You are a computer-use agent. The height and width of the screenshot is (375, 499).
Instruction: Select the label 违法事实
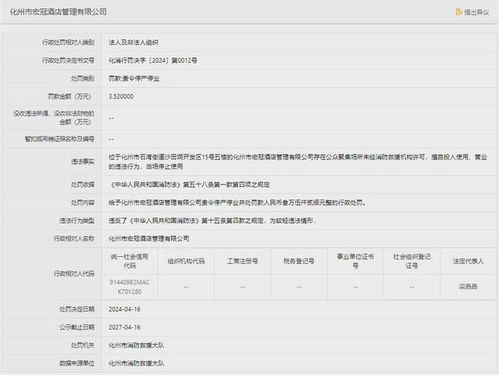tap(82, 161)
